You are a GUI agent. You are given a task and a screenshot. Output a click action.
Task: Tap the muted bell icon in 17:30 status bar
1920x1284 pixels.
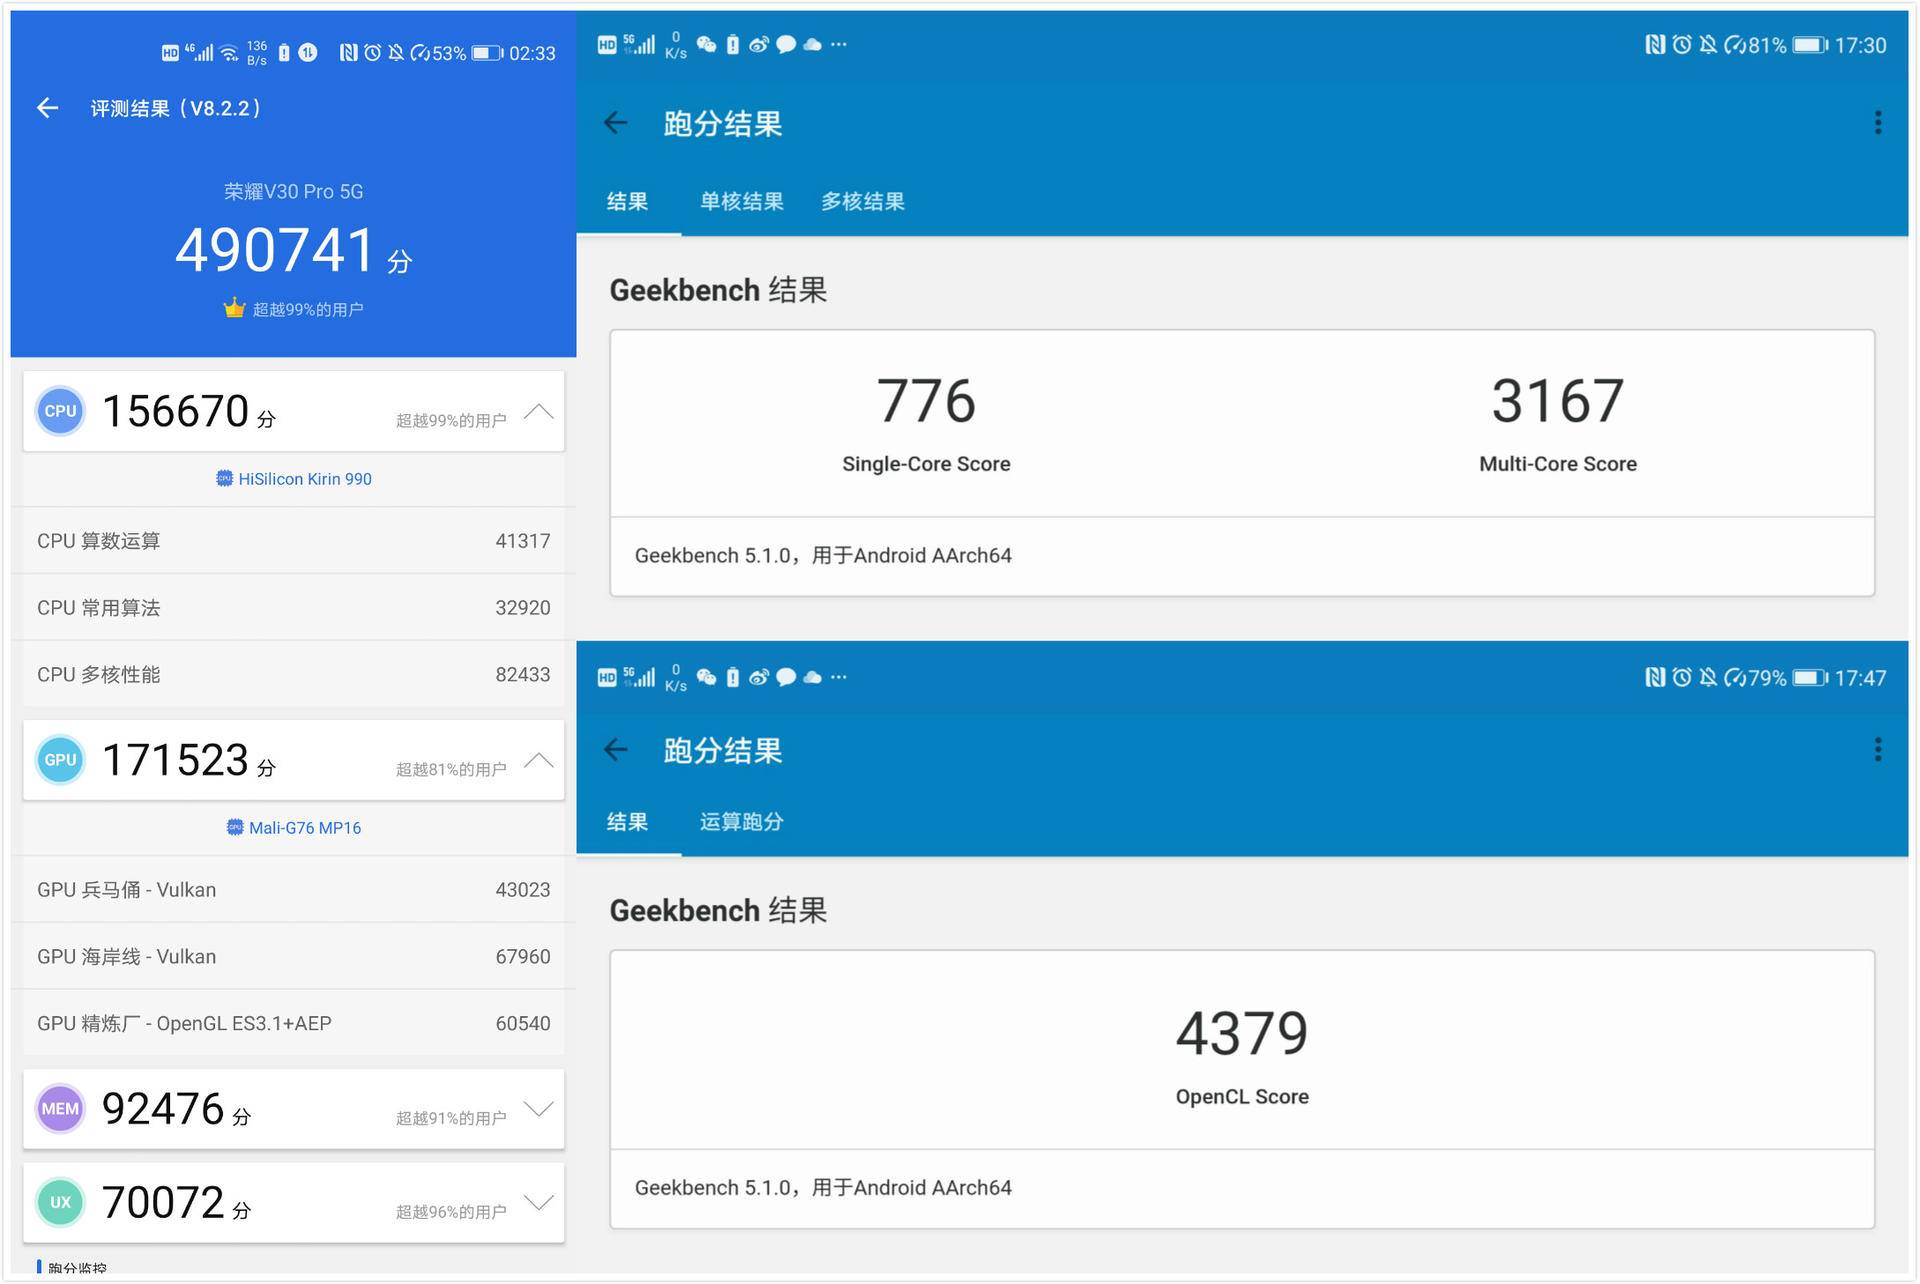[1708, 45]
